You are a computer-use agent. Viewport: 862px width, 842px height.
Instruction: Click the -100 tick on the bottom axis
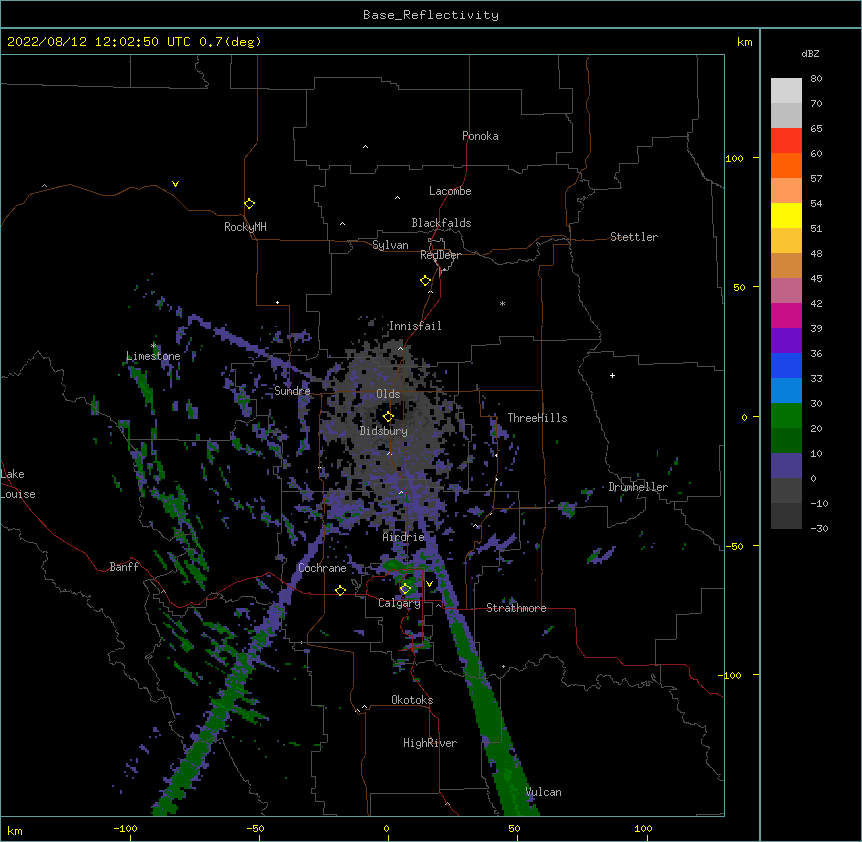click(x=125, y=828)
